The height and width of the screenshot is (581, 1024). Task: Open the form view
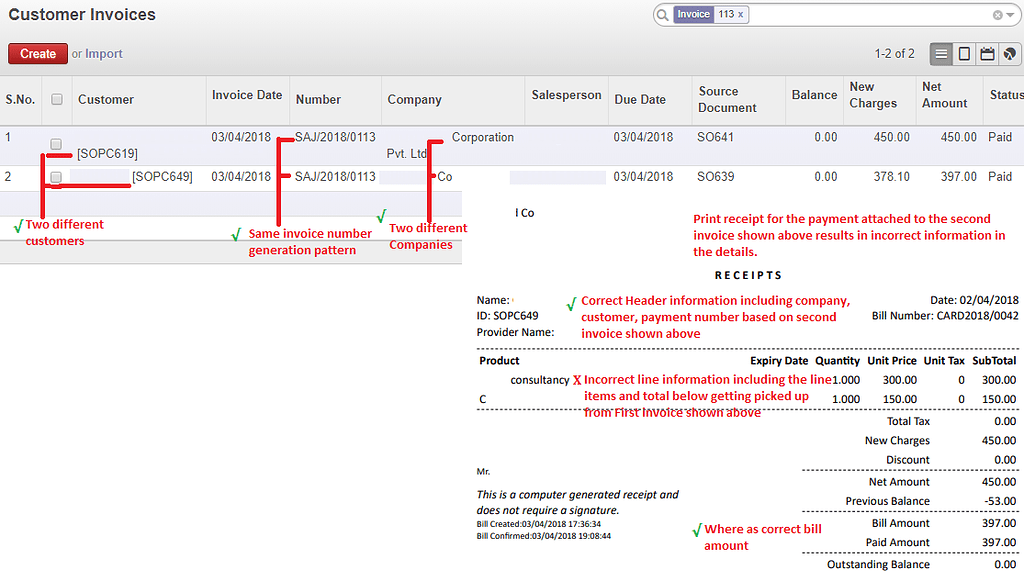tap(963, 54)
